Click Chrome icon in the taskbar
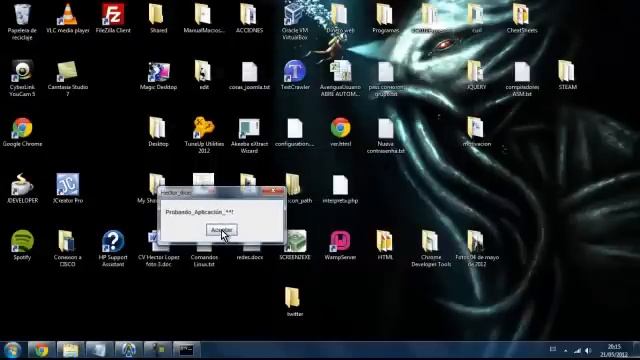Viewport: 640px width, 360px height. tap(41, 350)
